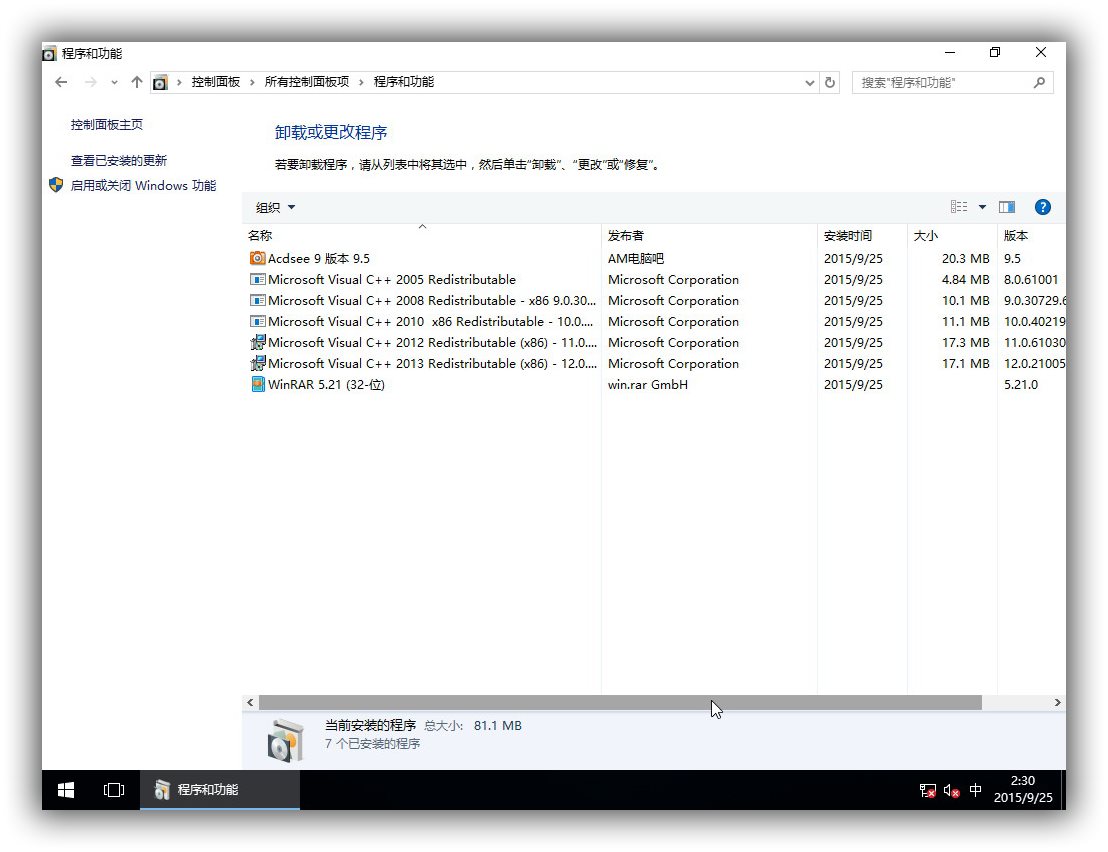Click publisher win.rar GmbH
The image size is (1108, 852).
coord(648,384)
